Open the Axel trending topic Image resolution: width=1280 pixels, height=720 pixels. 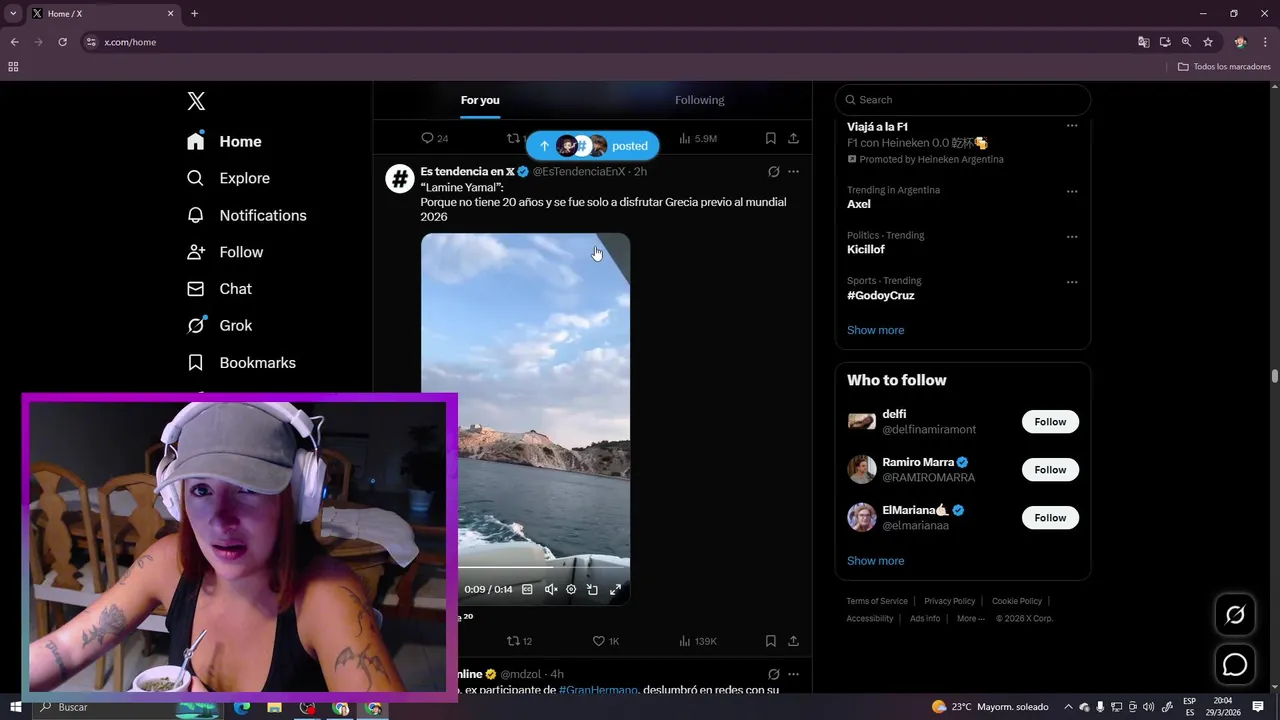tap(858, 204)
